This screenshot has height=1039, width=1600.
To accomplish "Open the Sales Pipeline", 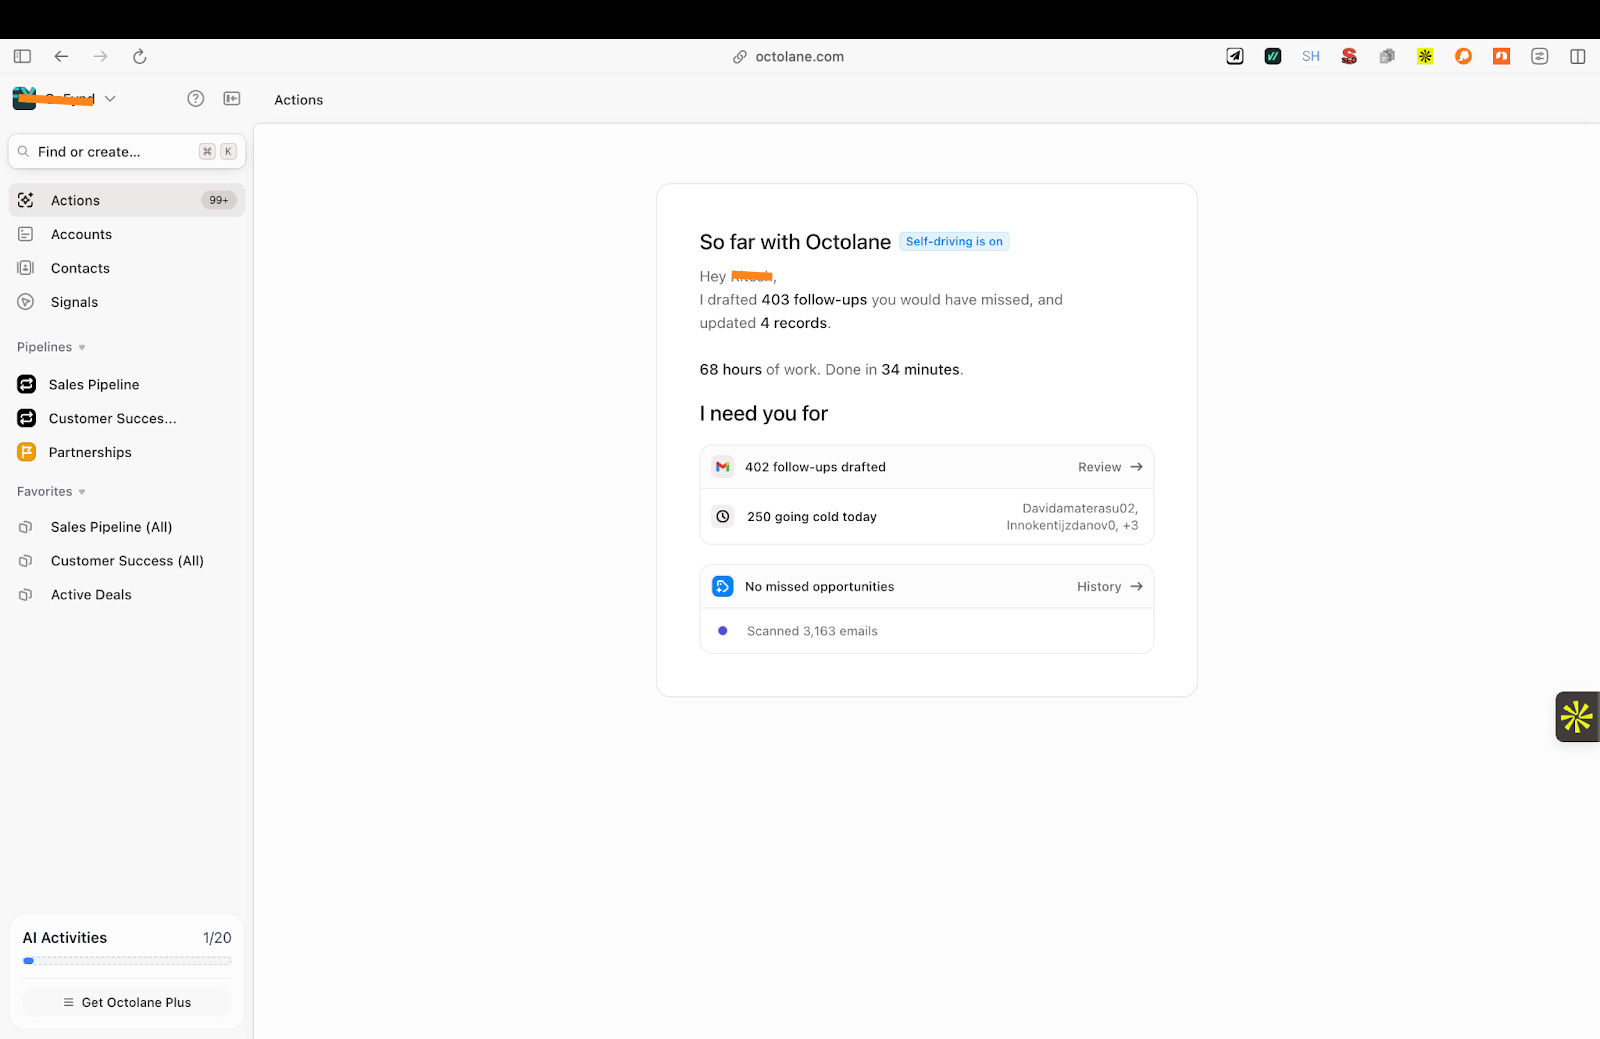I will 127,384.
